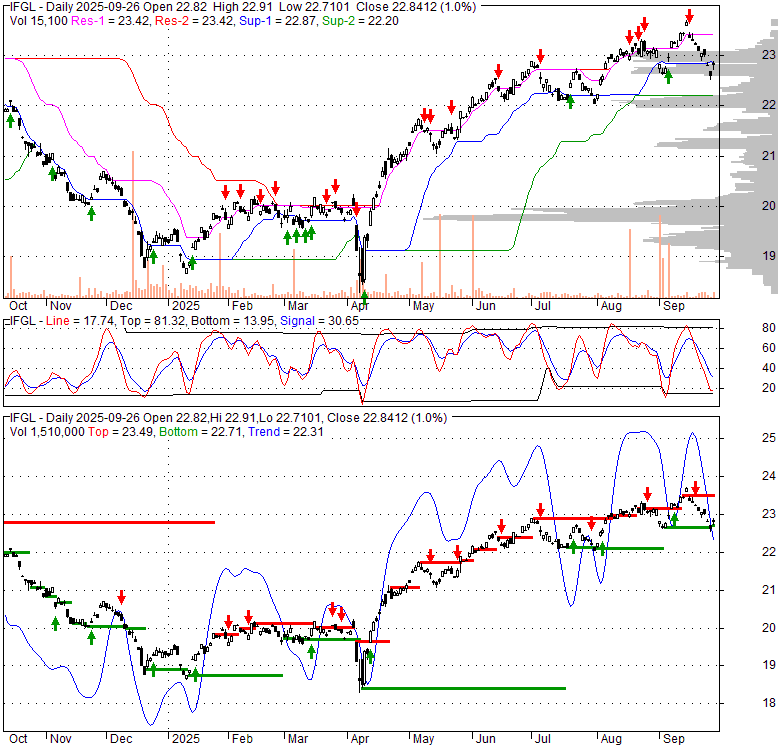Screen dimensions: 780x745
Task: Click the red sell arrow above September peak in top chart
Action: tap(689, 16)
